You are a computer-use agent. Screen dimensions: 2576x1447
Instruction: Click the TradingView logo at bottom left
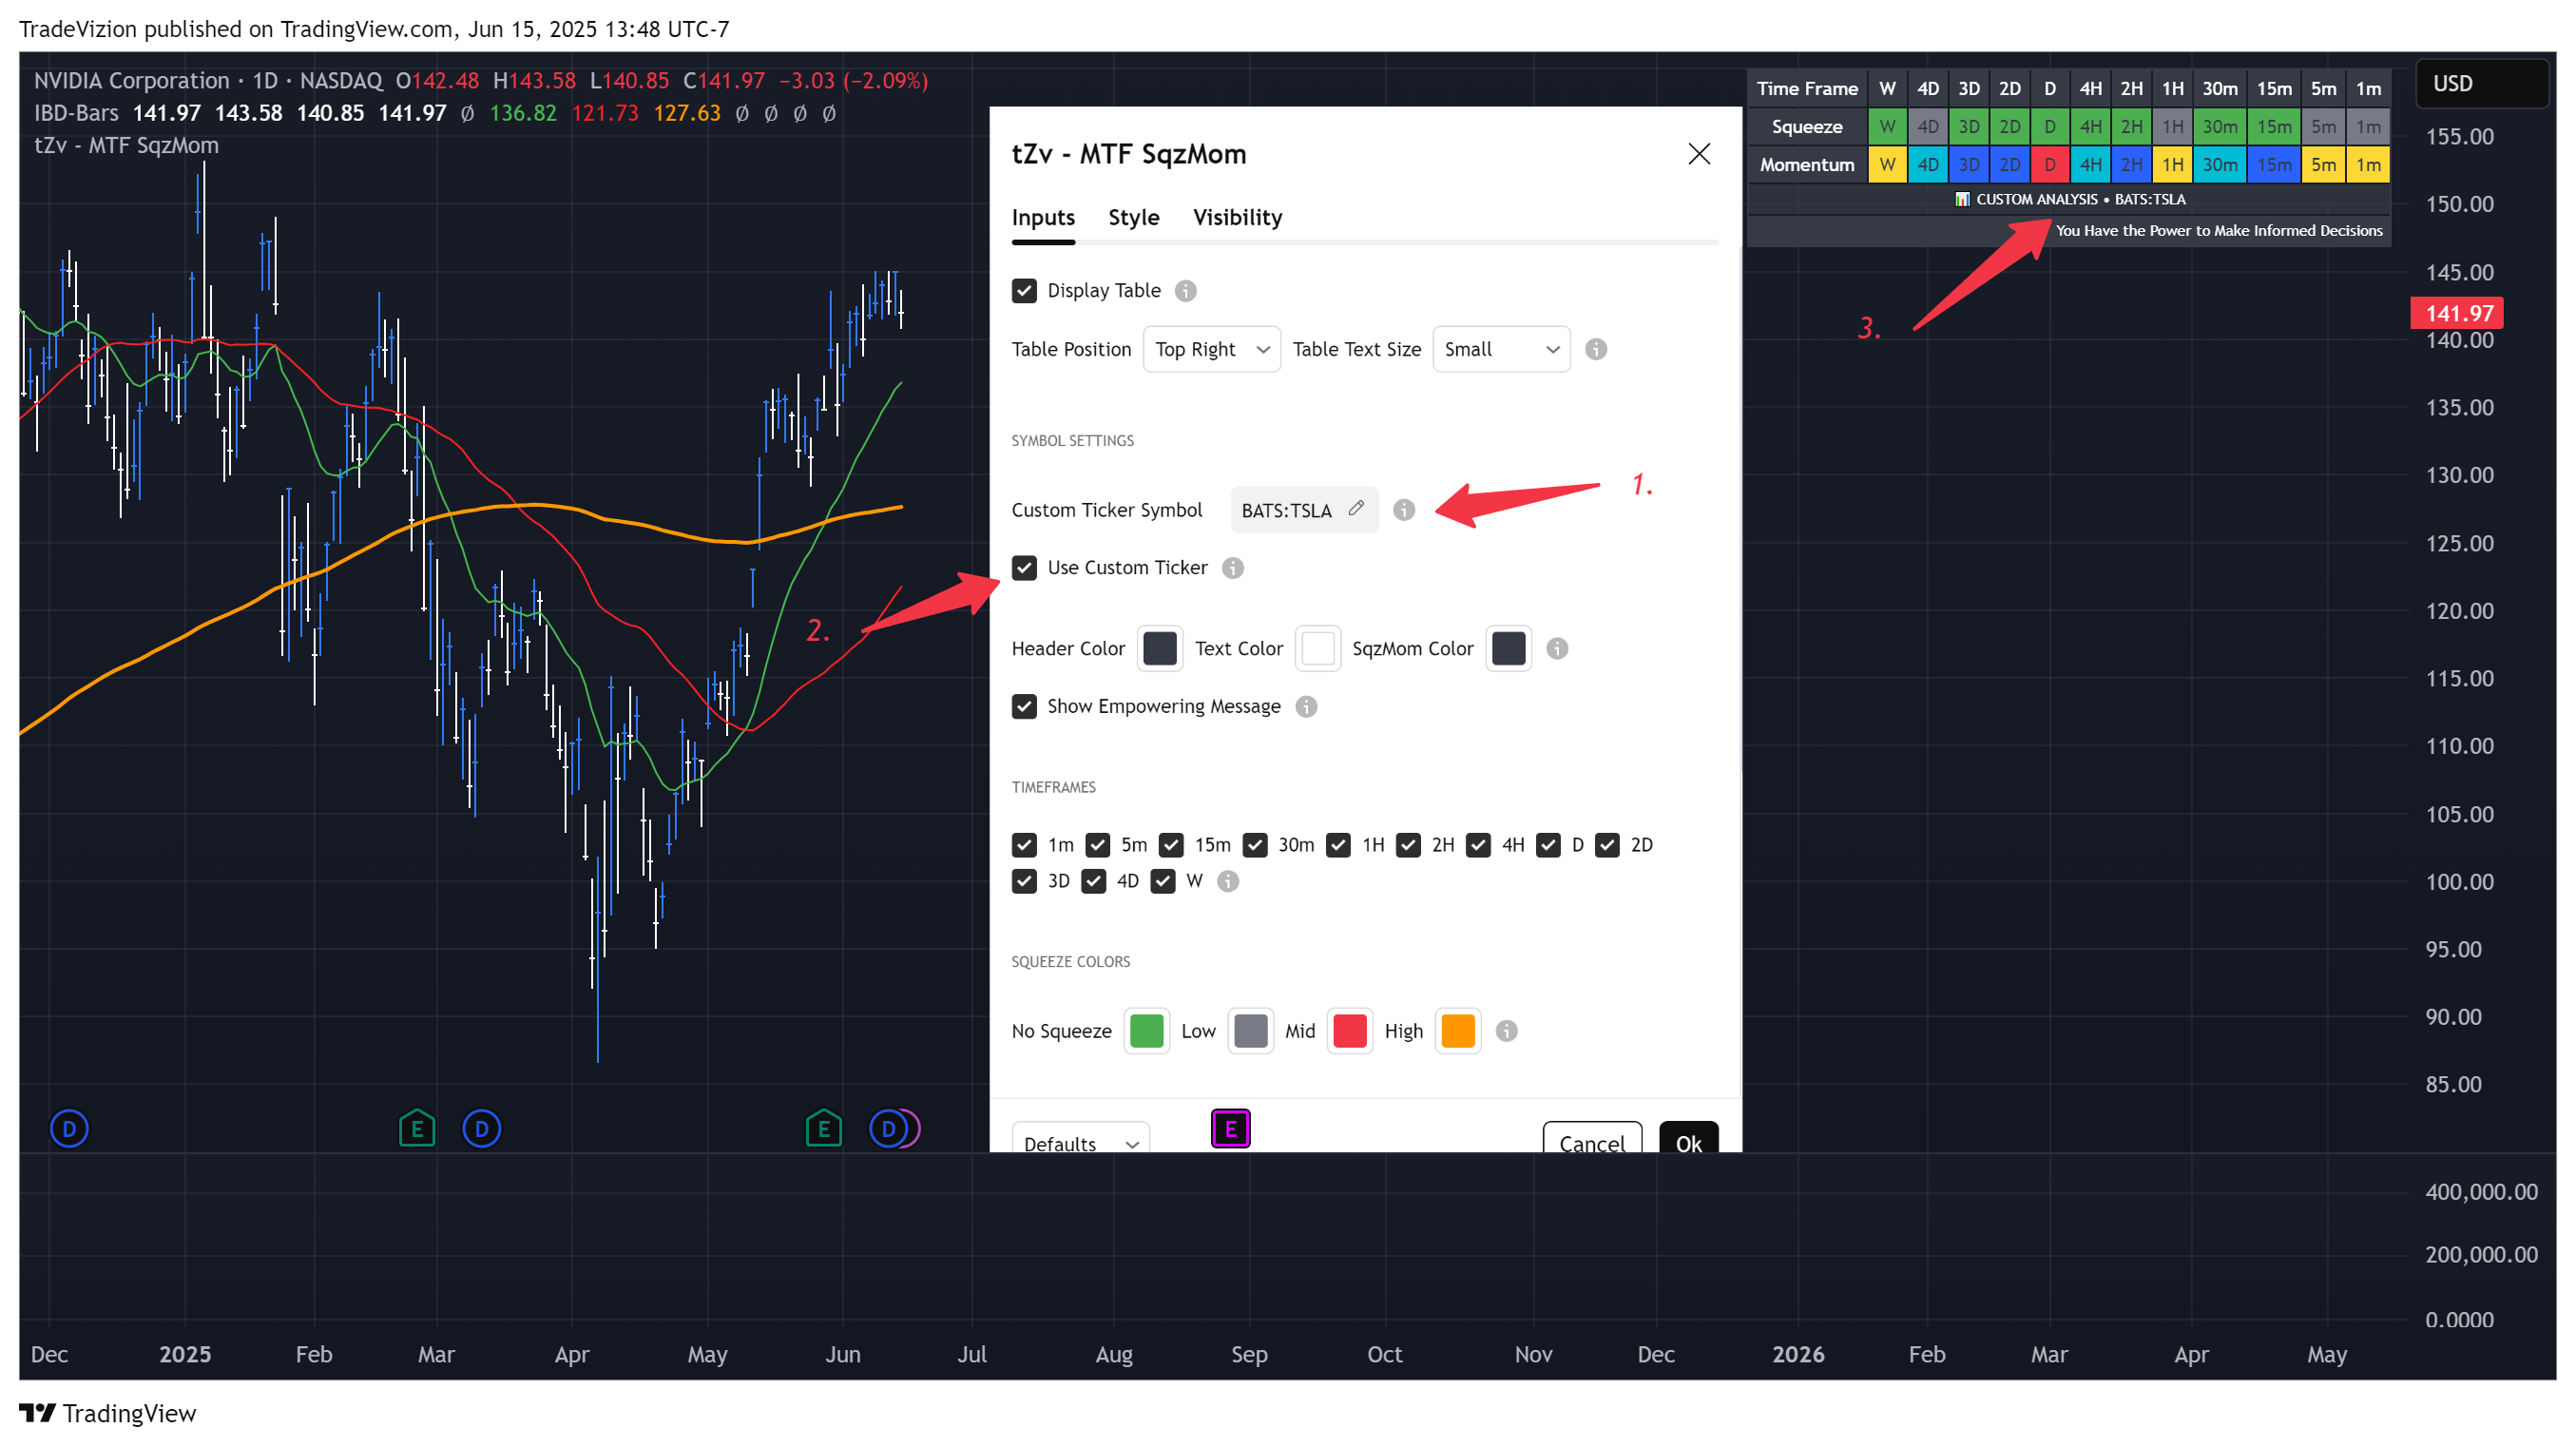tap(108, 1413)
